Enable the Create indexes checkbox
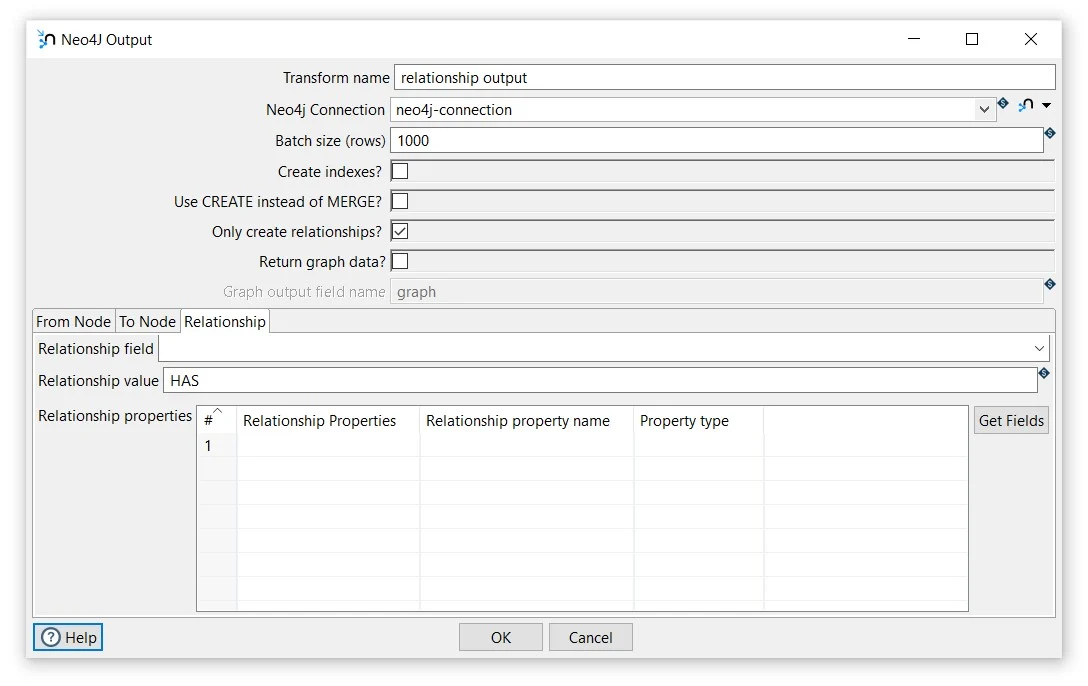Image resolution: width=1088 pixels, height=686 pixels. [399, 171]
